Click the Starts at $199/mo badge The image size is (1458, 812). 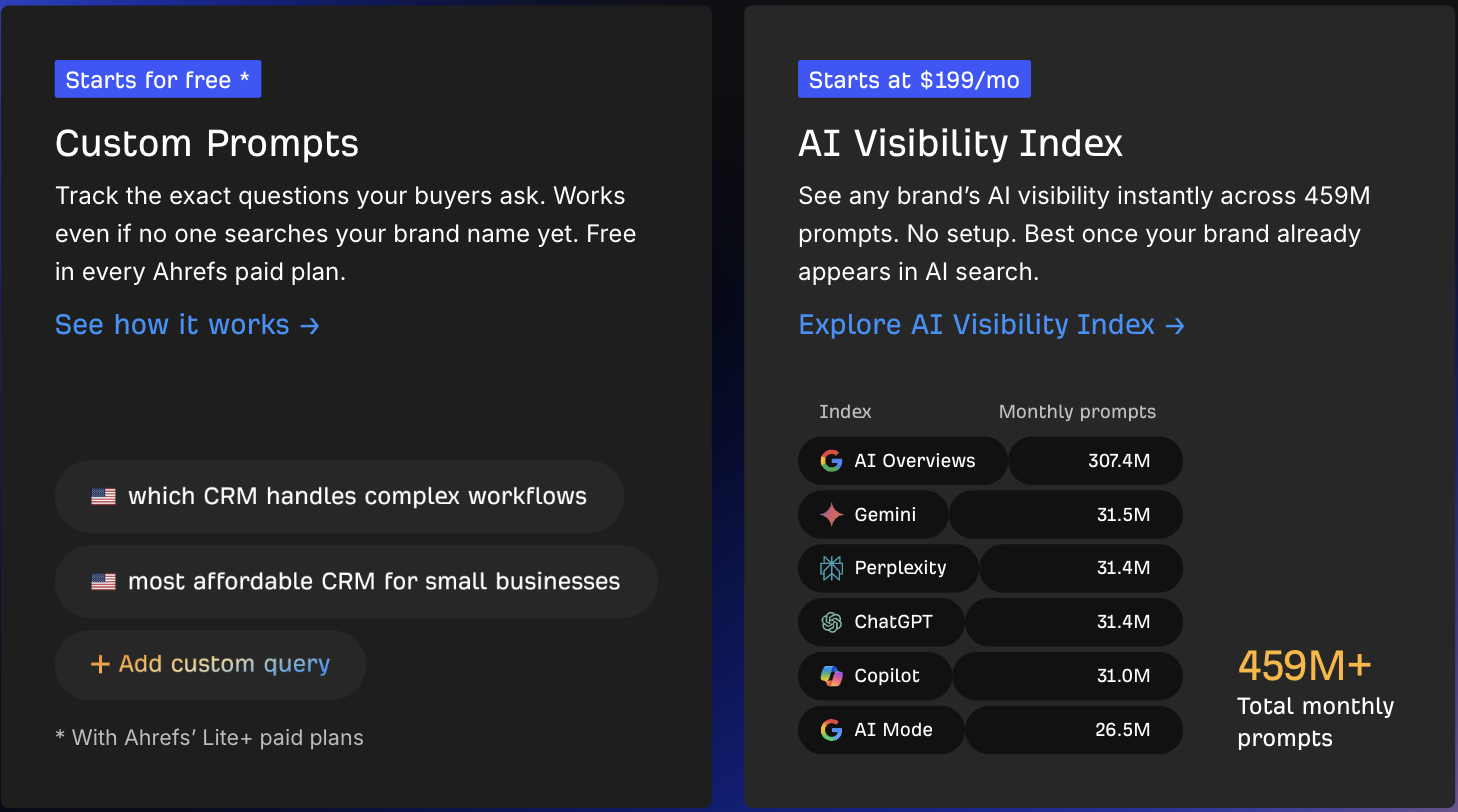(x=914, y=79)
